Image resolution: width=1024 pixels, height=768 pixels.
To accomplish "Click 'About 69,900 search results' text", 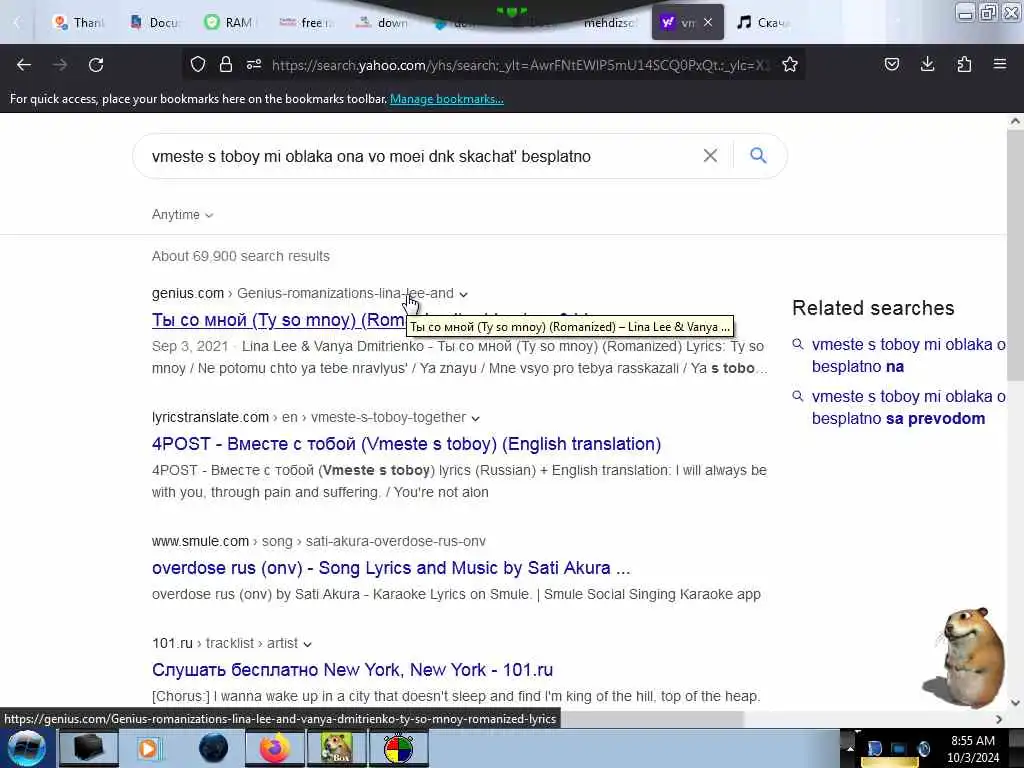I will [x=241, y=256].
